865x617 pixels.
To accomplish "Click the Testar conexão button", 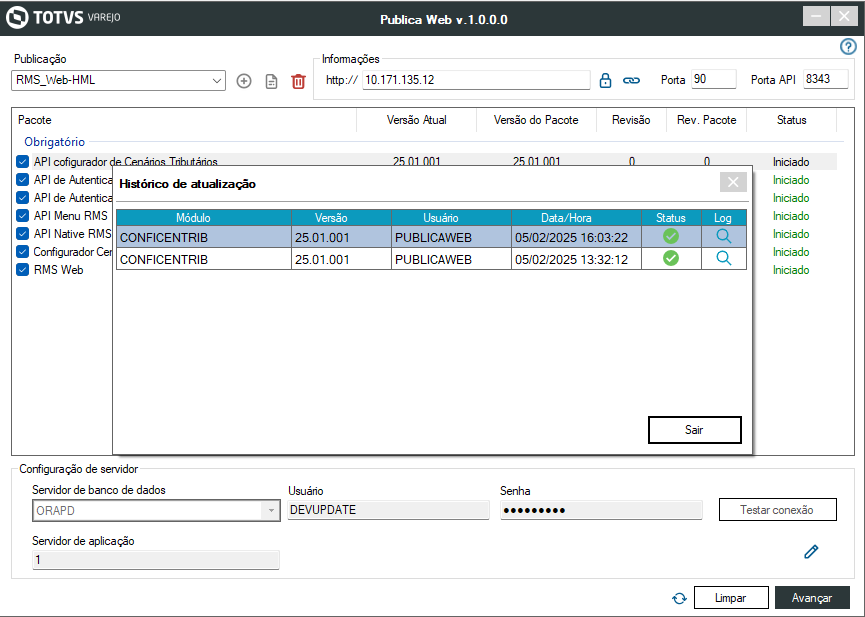I will click(777, 510).
